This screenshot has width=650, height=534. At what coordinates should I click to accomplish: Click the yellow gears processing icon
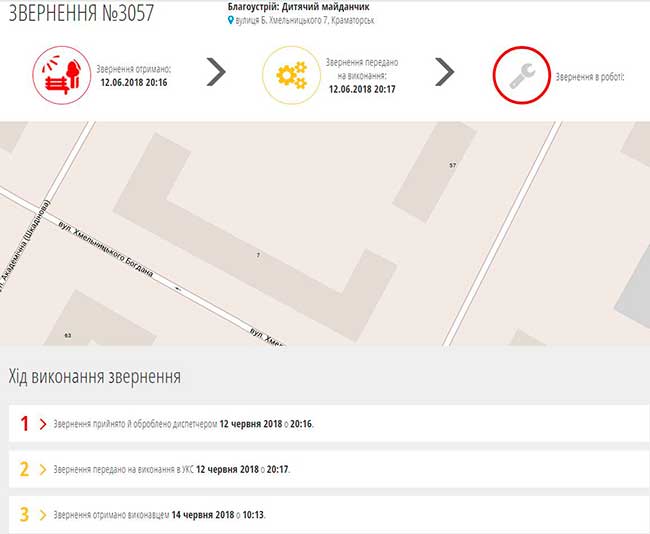point(291,75)
